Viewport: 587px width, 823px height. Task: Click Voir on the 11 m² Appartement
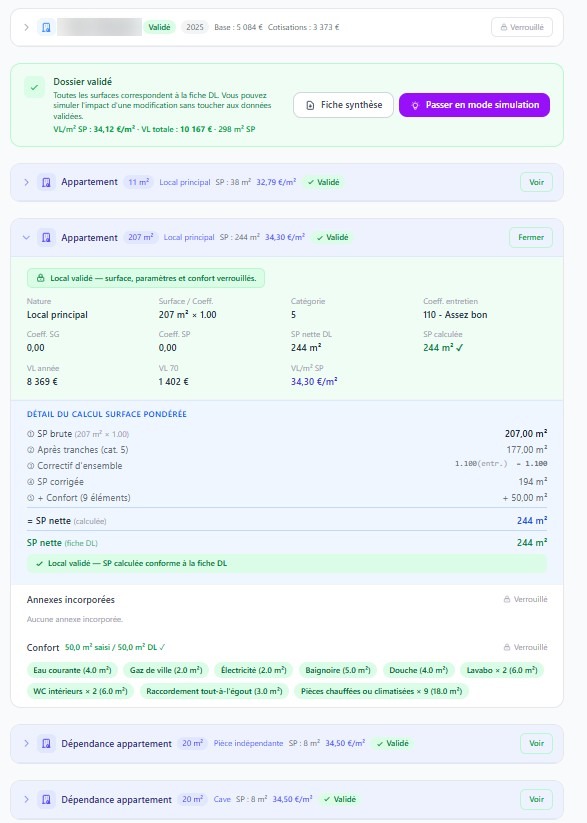536,182
